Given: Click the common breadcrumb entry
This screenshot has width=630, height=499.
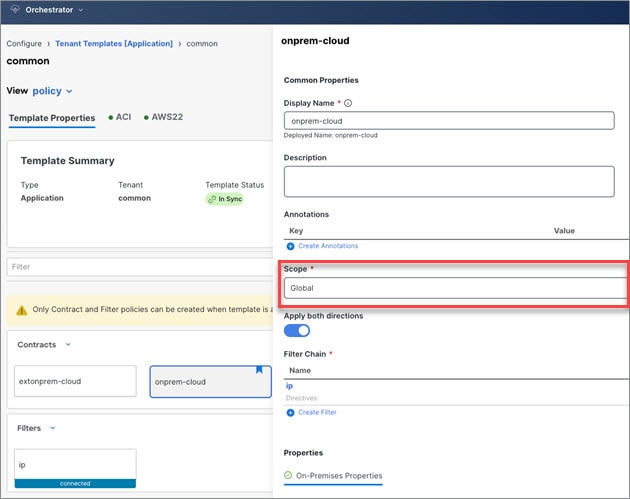Looking at the screenshot, I should tap(202, 43).
